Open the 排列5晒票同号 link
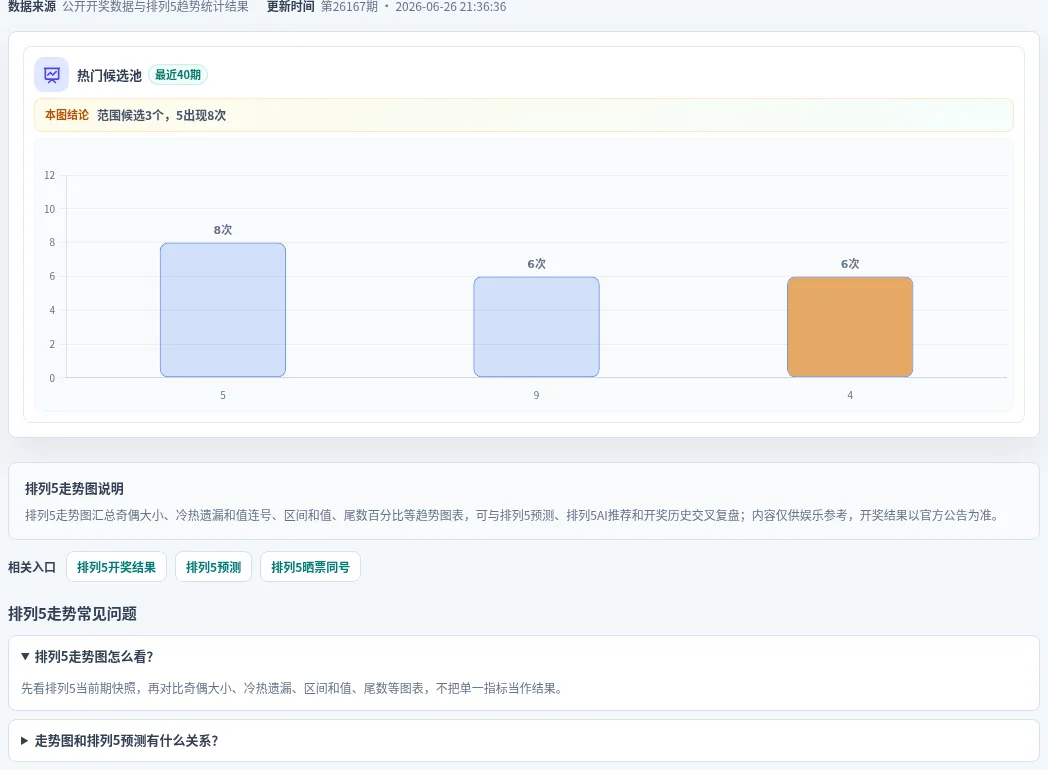The width and height of the screenshot is (1048, 770). tap(310, 567)
